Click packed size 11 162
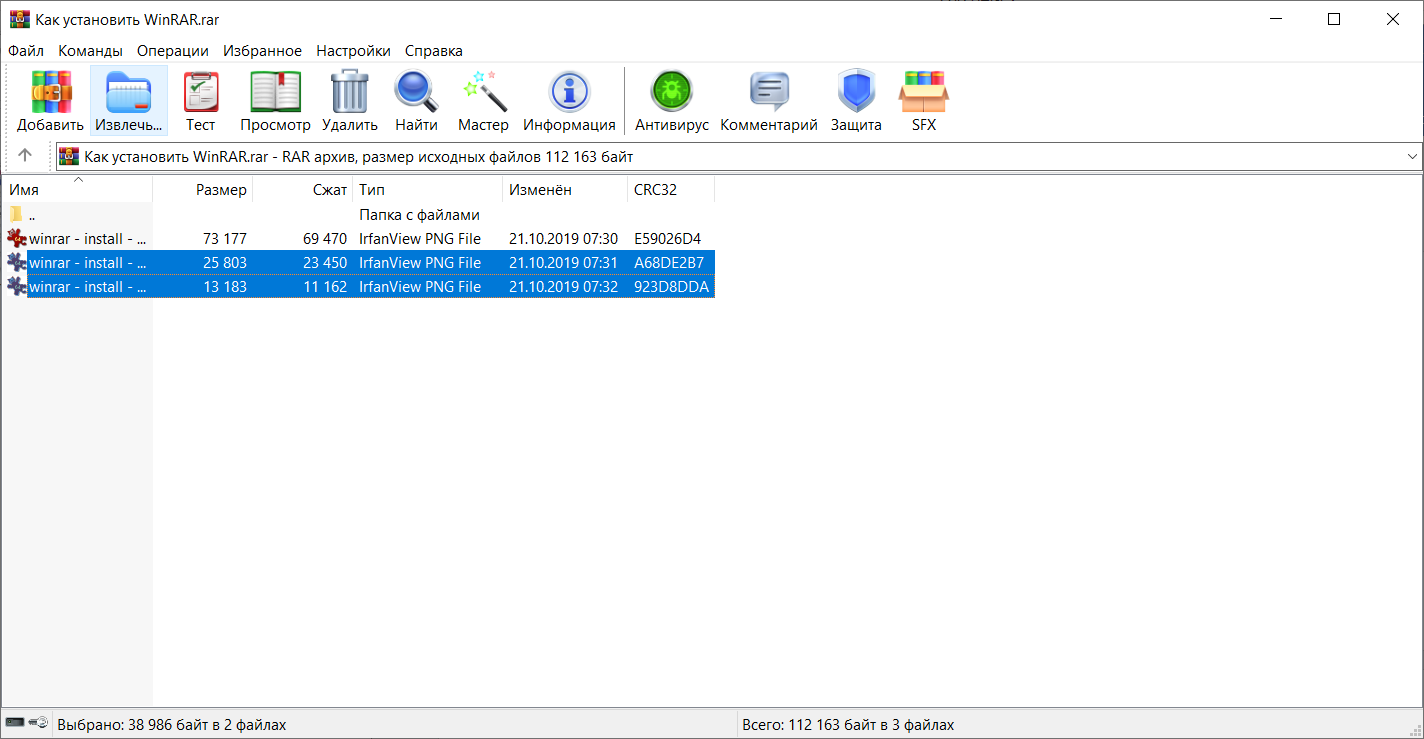1424x739 pixels. [325, 287]
